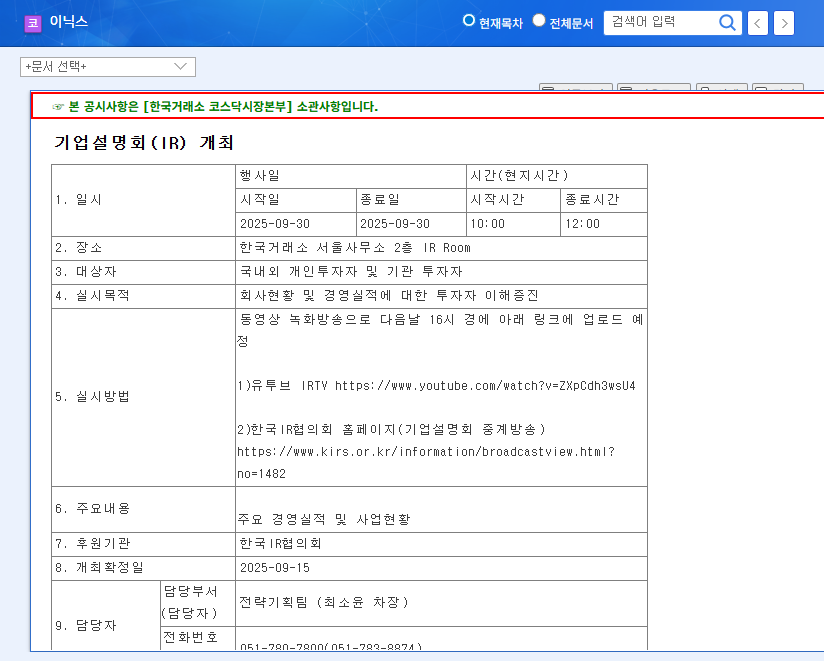Click the 9. 담당자 row label
Image resolution: width=824 pixels, height=661 pixels.
(x=86, y=626)
